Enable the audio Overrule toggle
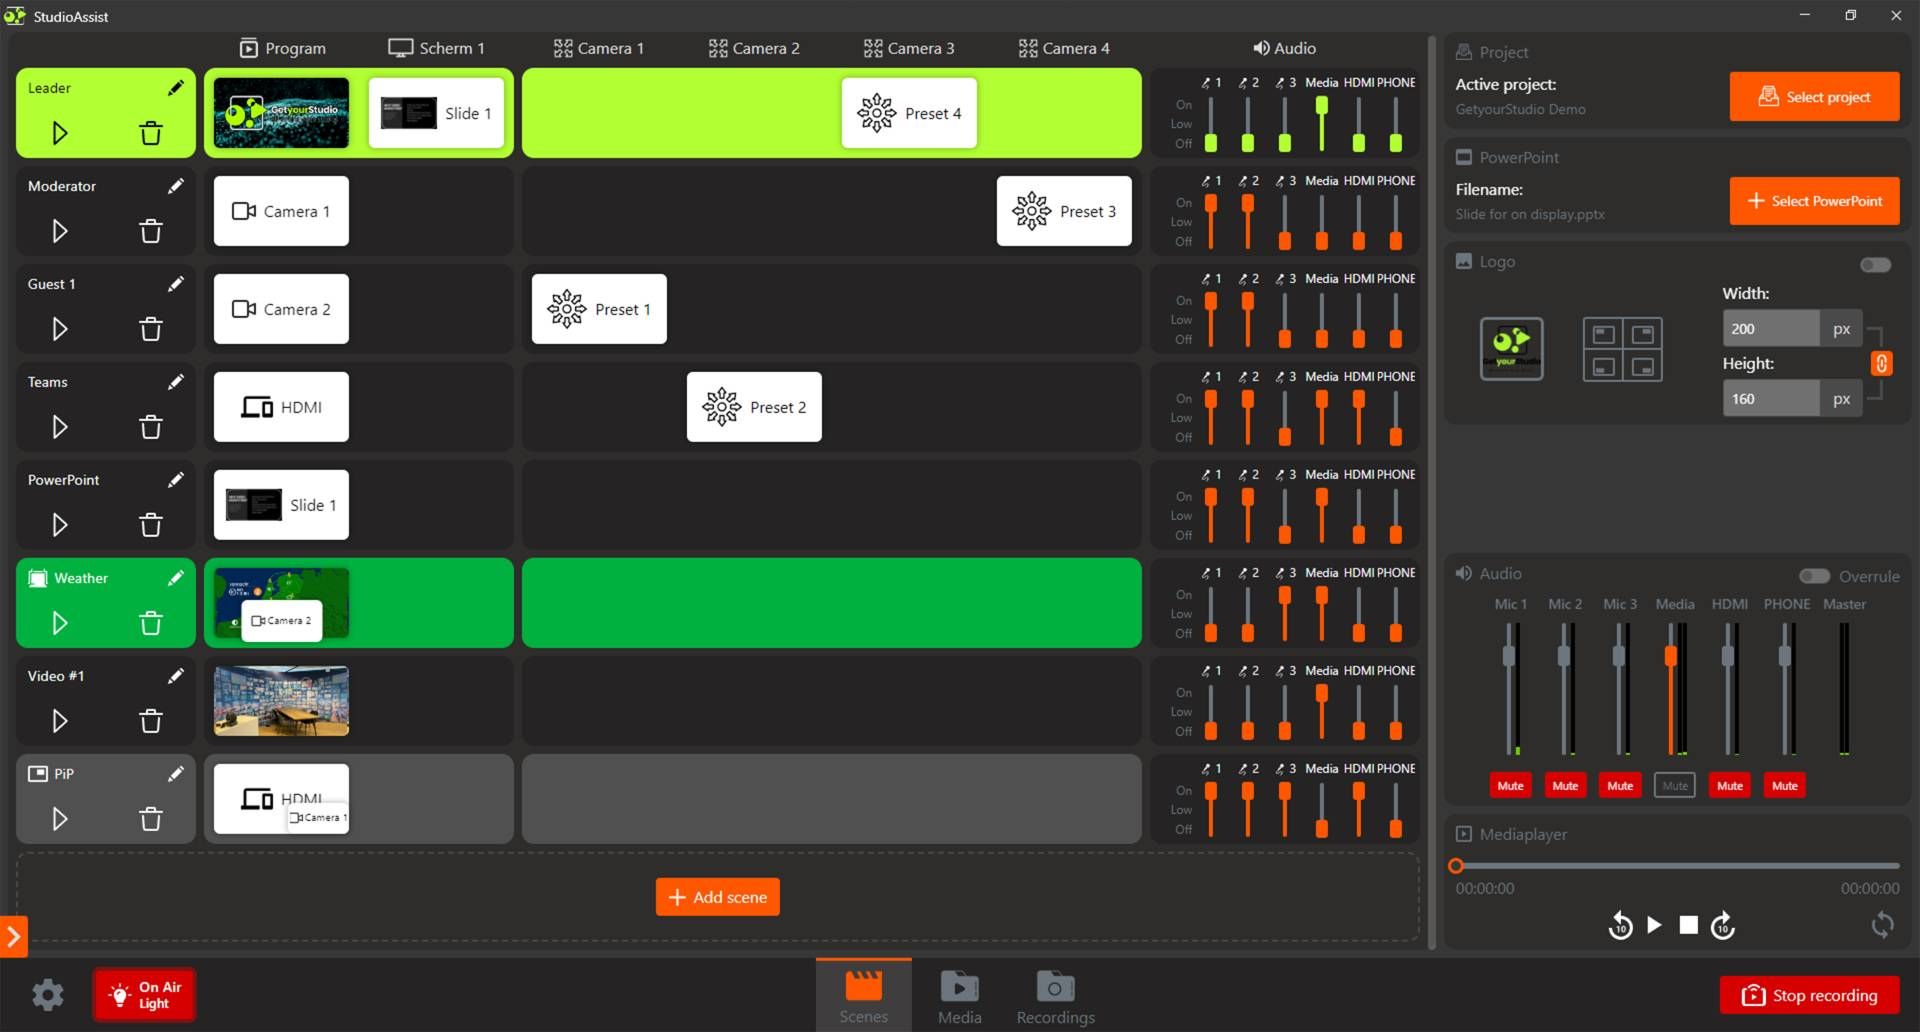The height and width of the screenshot is (1032, 1920). pyautogui.click(x=1814, y=576)
